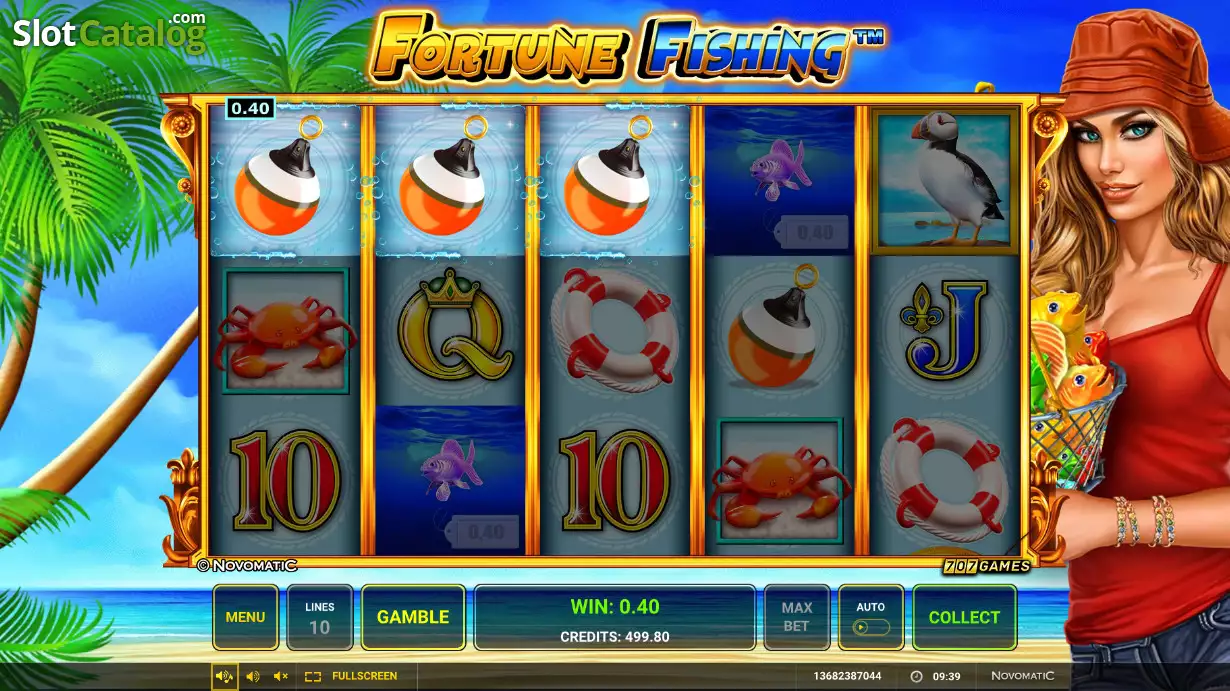Click the WIN and CREDITS display panel
This screenshot has height=691, width=1230.
point(615,617)
